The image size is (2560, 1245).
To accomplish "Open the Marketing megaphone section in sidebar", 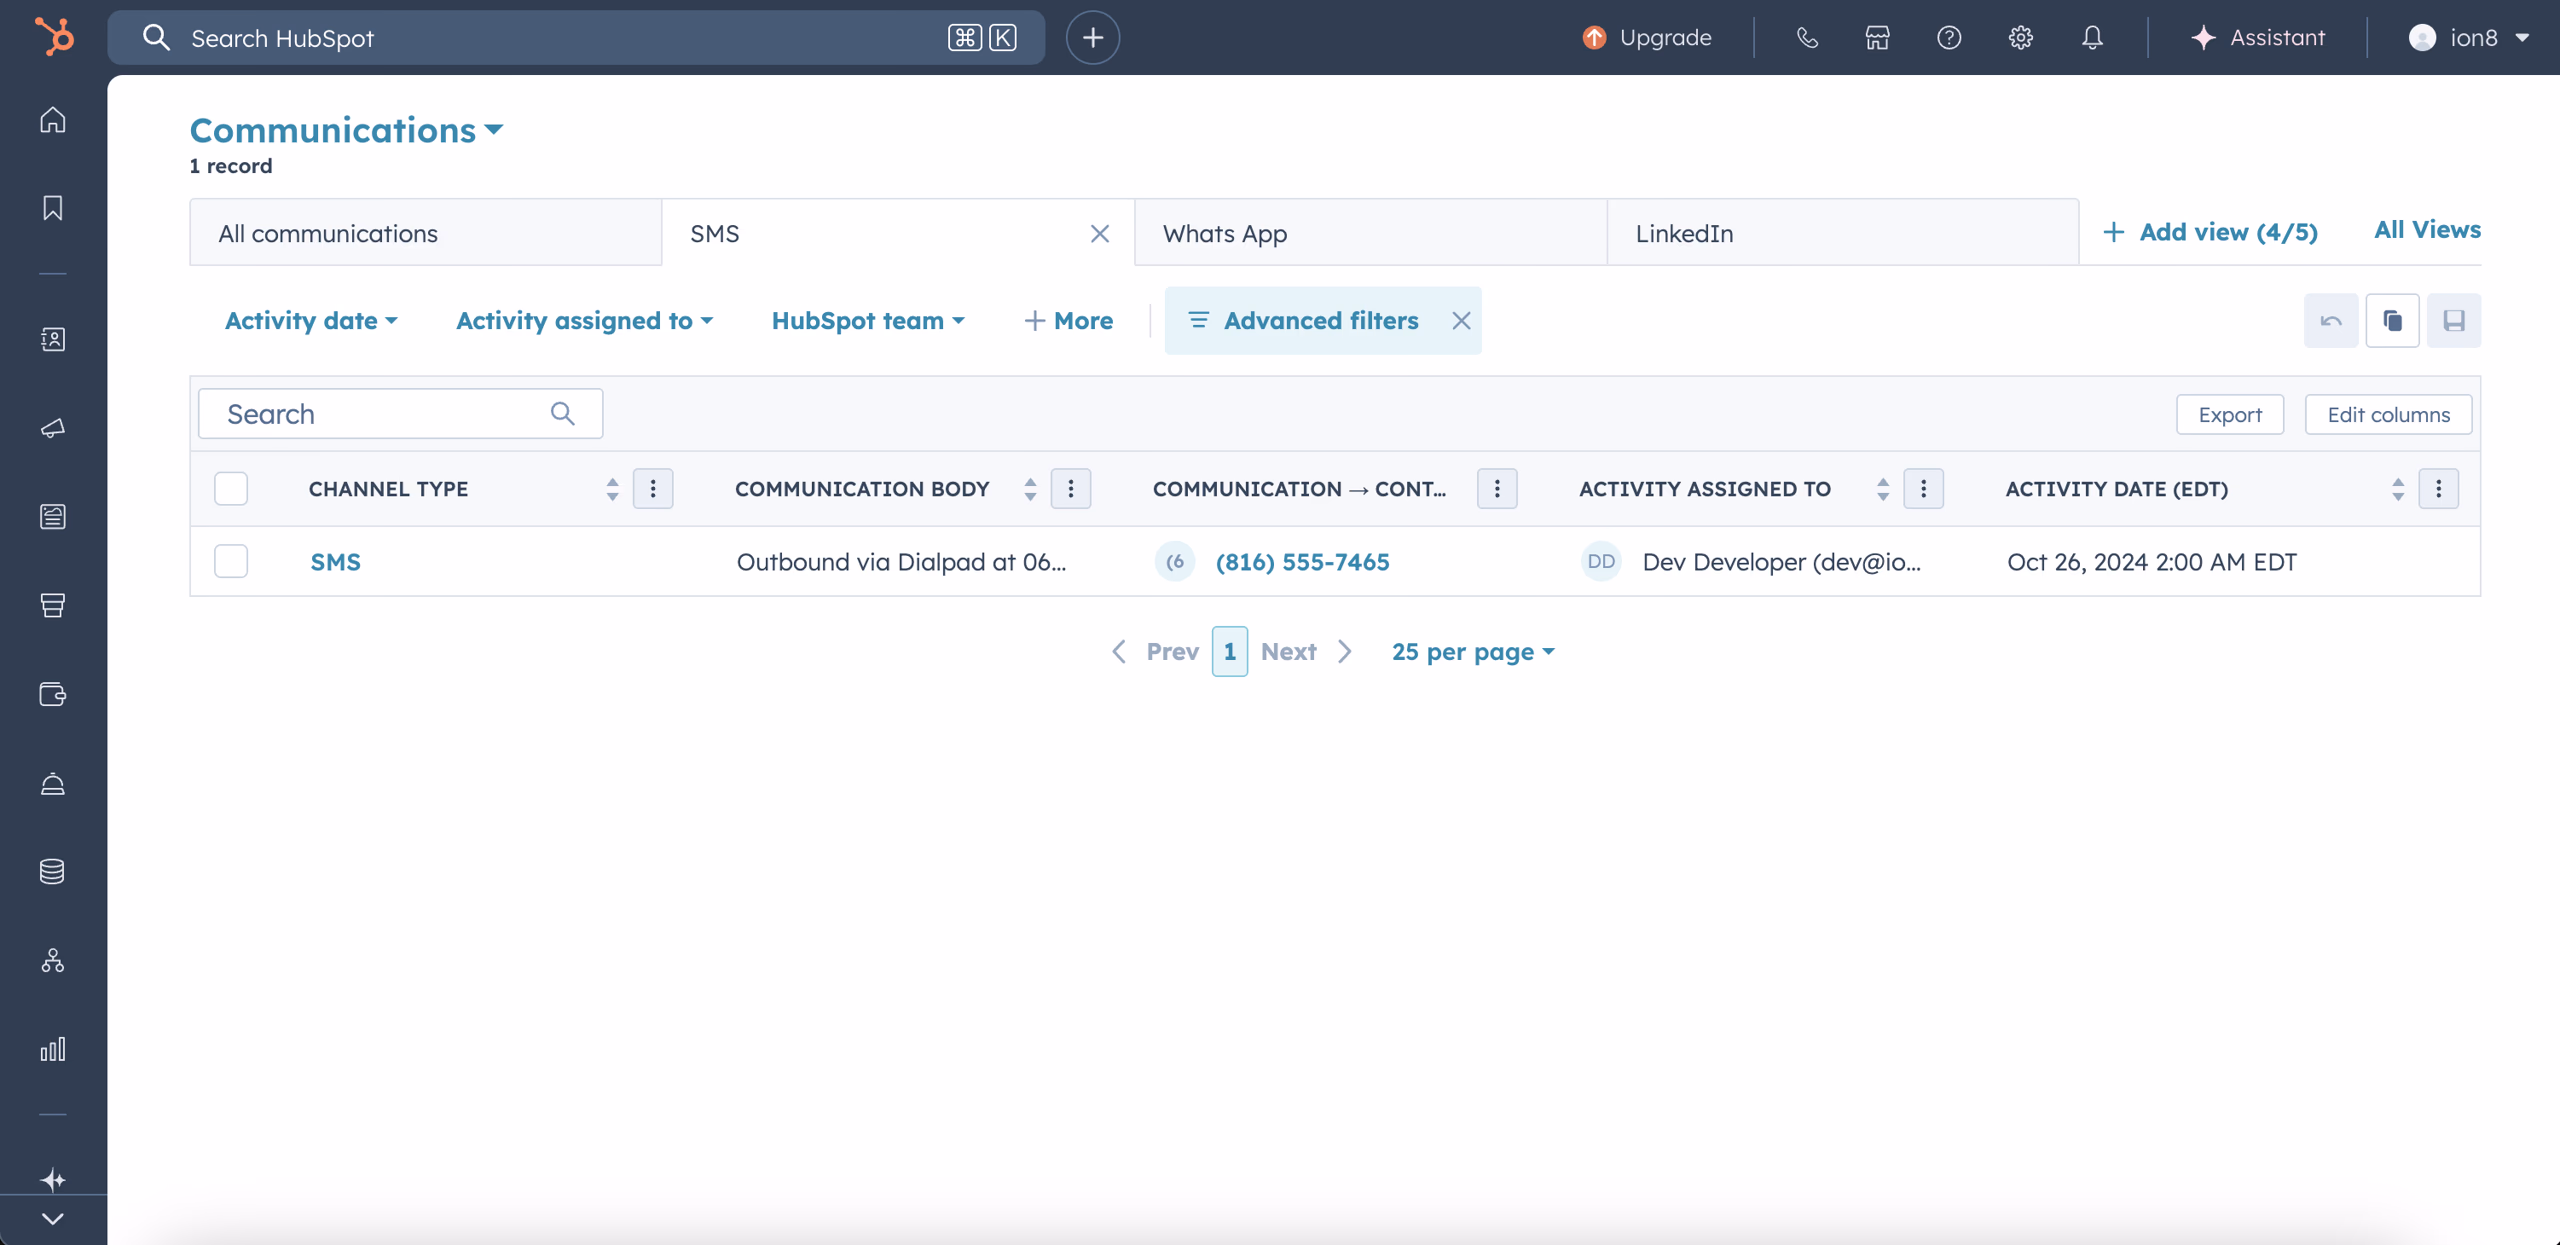I will click(x=52, y=428).
